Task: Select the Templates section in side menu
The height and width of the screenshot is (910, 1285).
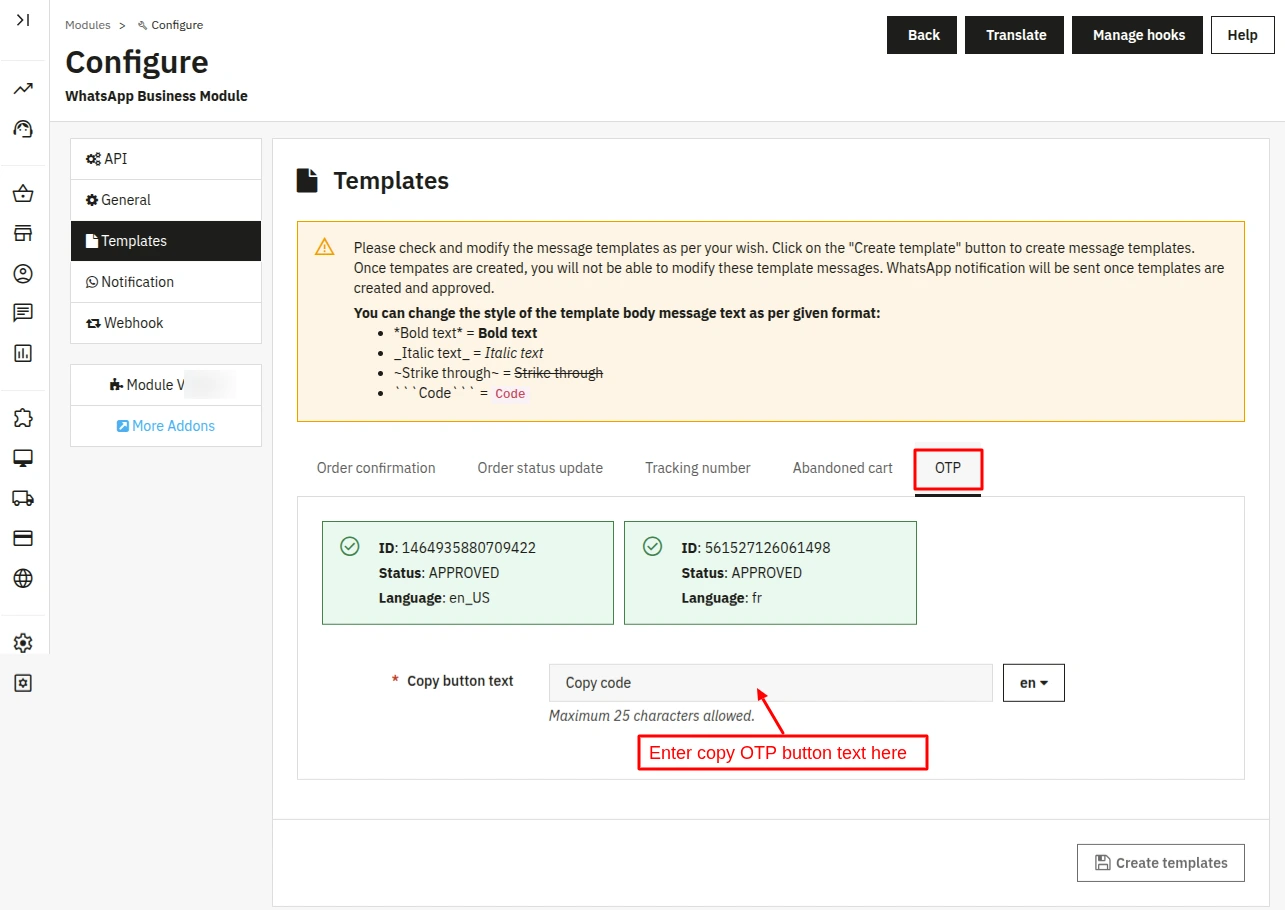Action: 166,241
